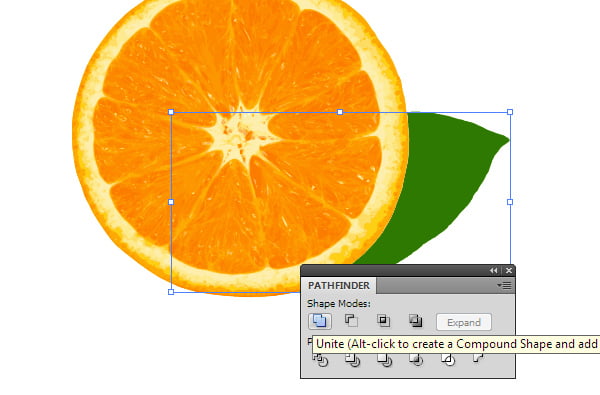Select the Intersect shape mode icon

coord(383,320)
